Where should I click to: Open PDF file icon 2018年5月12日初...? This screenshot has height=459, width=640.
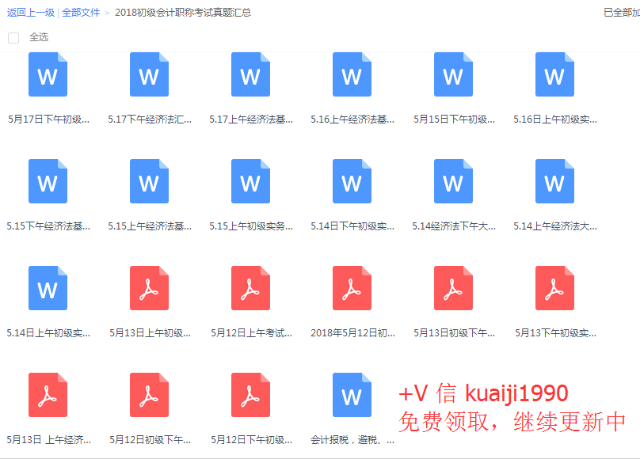(352, 288)
